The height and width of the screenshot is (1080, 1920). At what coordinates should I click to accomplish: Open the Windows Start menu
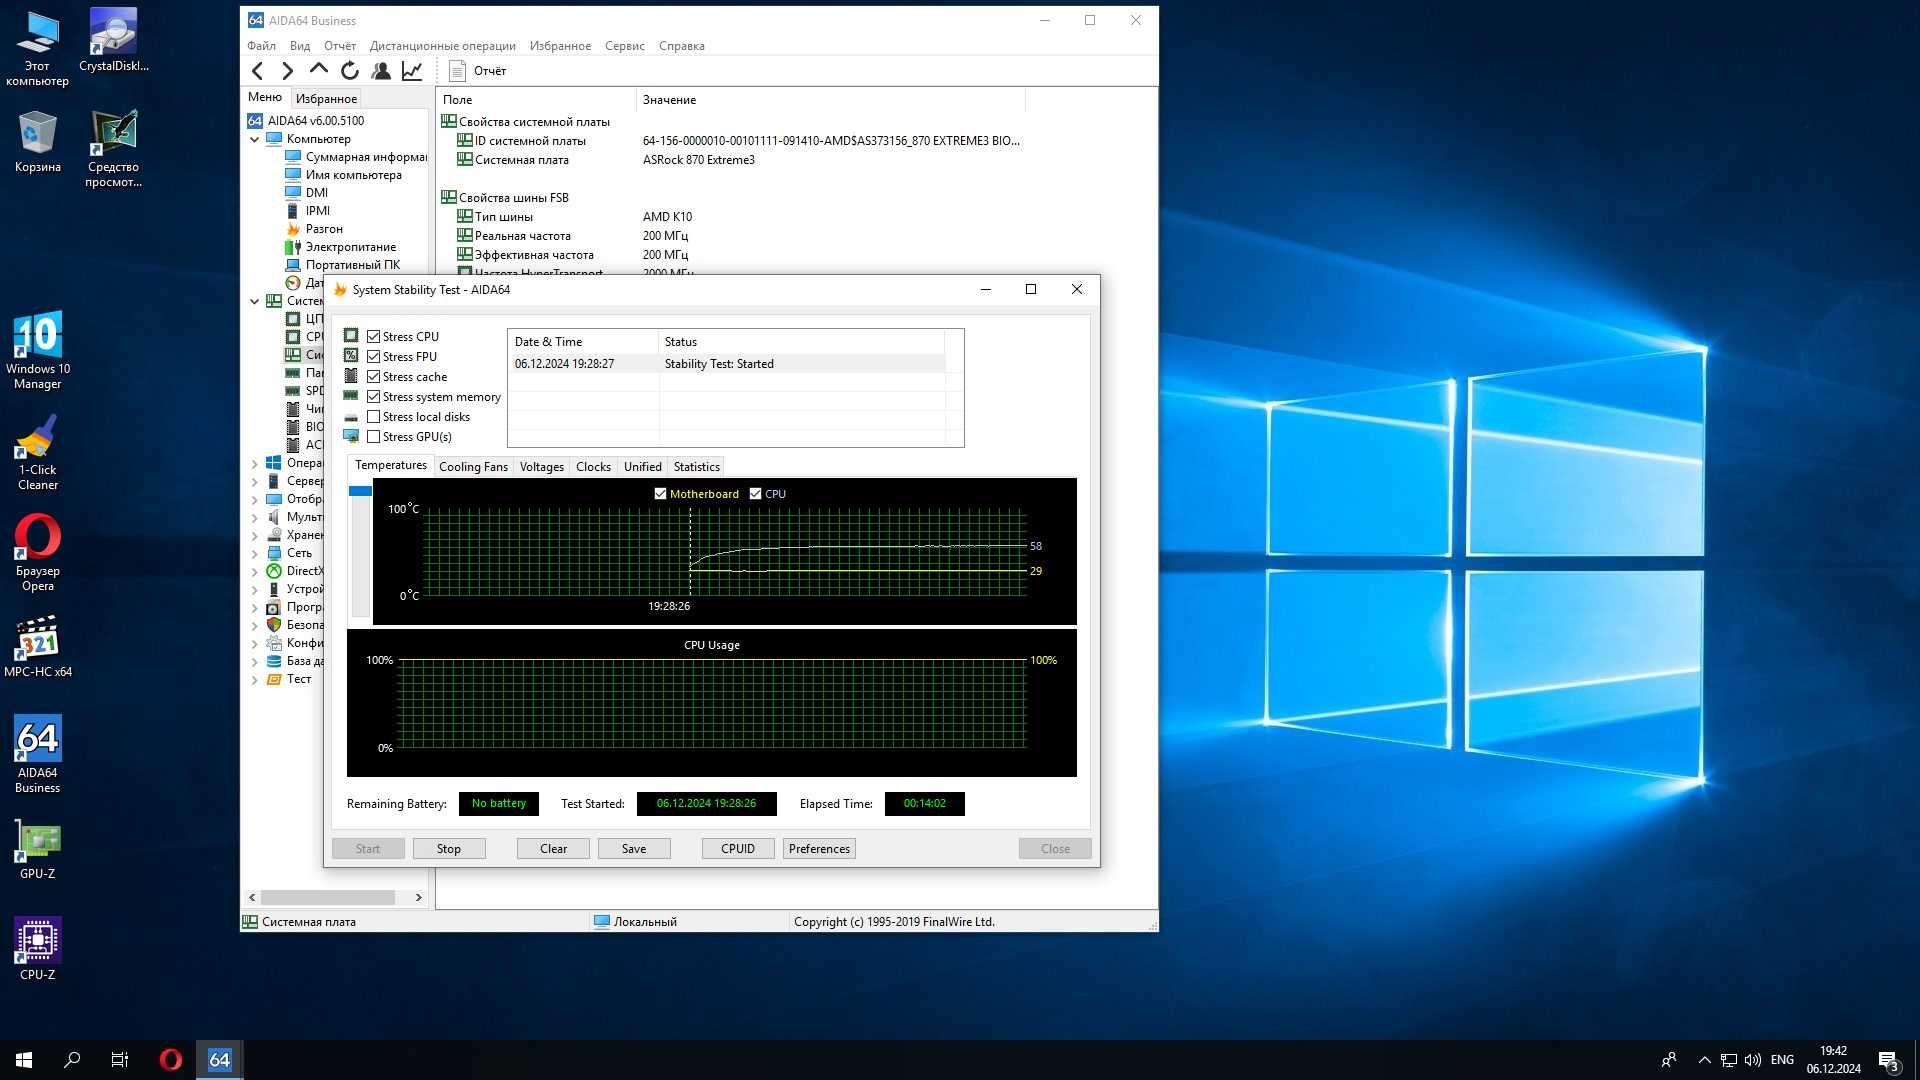pos(24,1060)
